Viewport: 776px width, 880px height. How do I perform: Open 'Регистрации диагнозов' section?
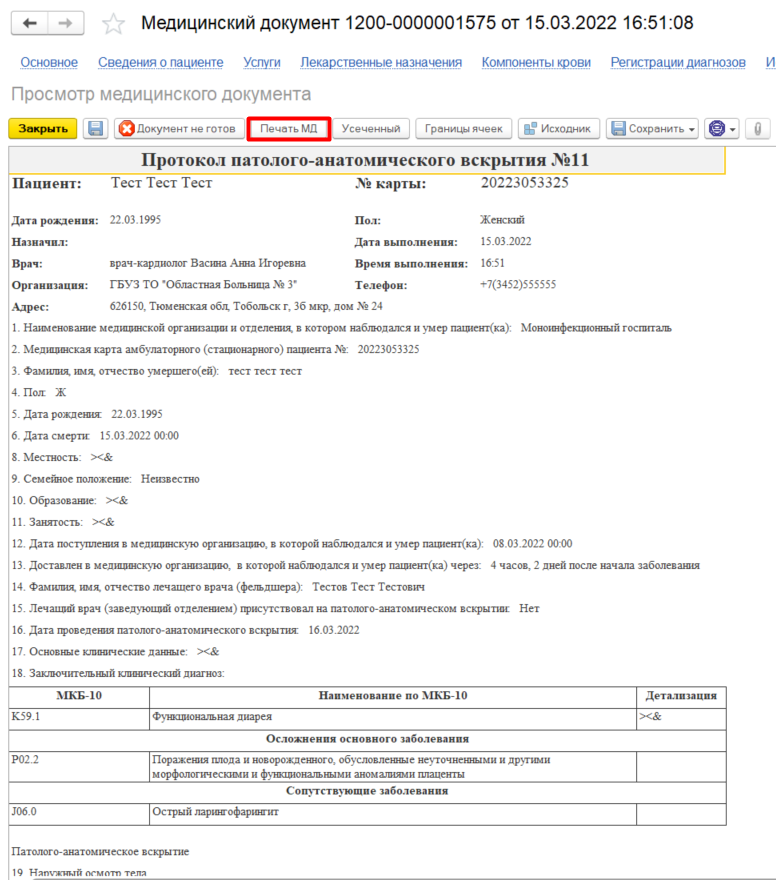pyautogui.click(x=678, y=62)
